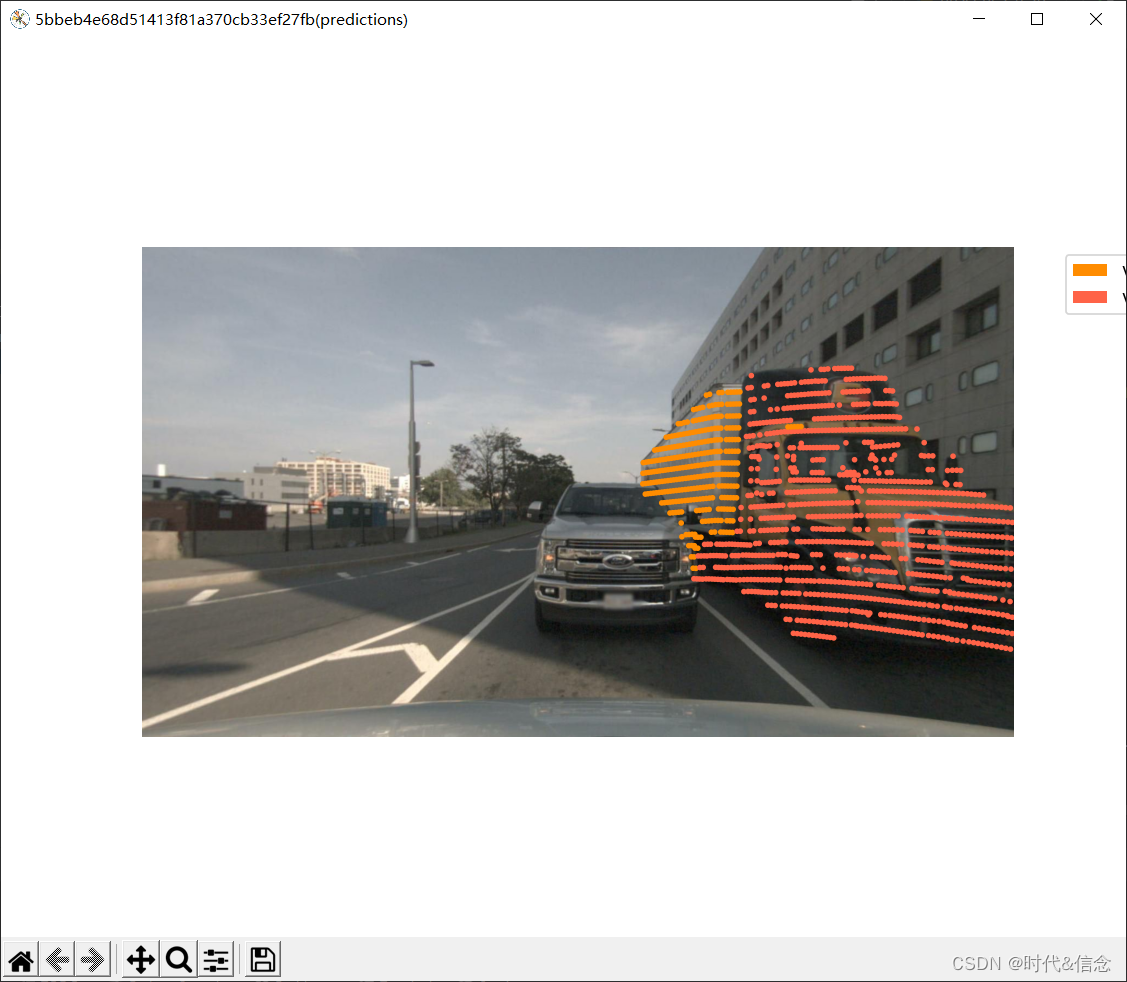Click the camera image in the plot
Screen dimensions: 1127x982
tap(578, 492)
